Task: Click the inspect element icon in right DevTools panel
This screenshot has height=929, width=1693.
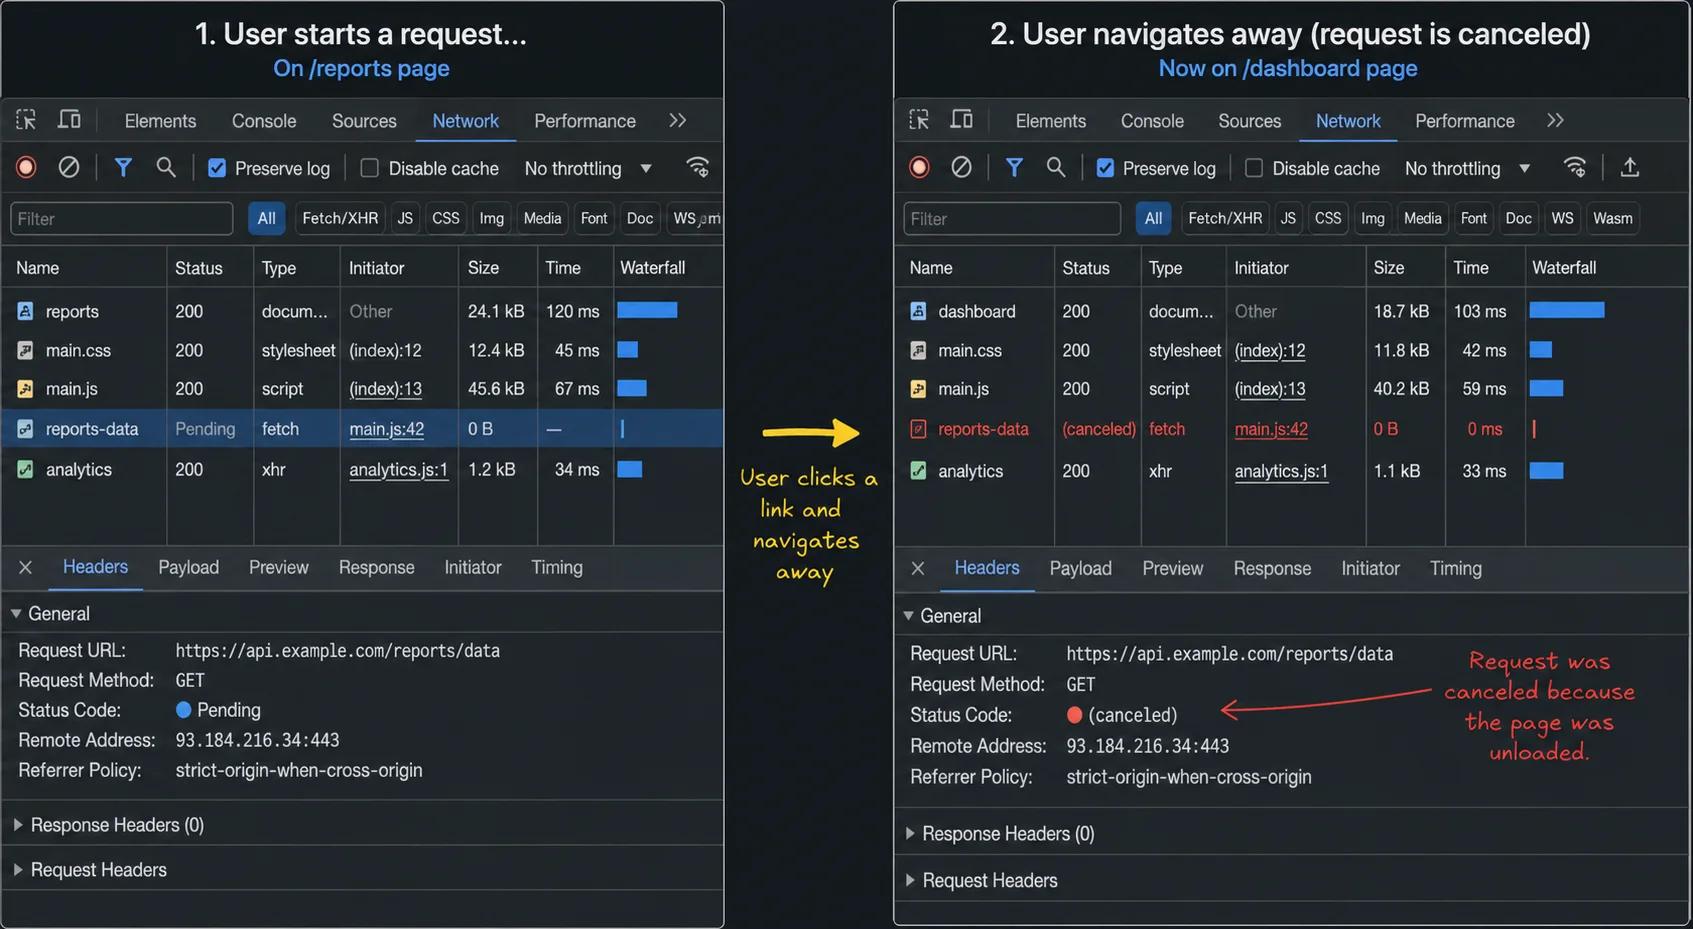Action: (919, 120)
